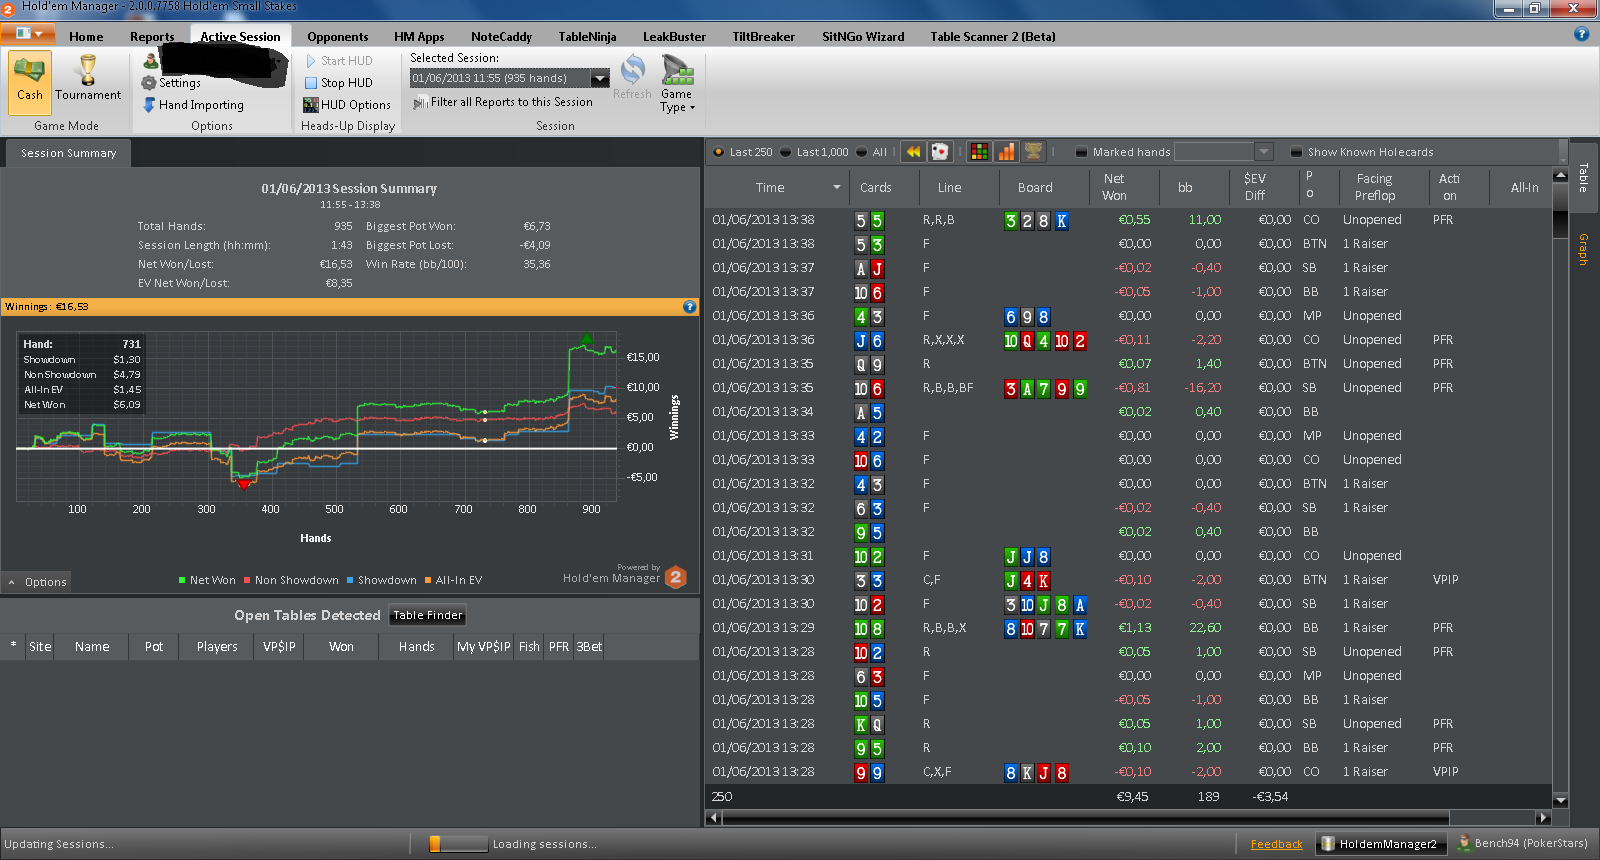Click the red low-point marker on graph
Screen dimensions: 1600x860
pos(243,485)
